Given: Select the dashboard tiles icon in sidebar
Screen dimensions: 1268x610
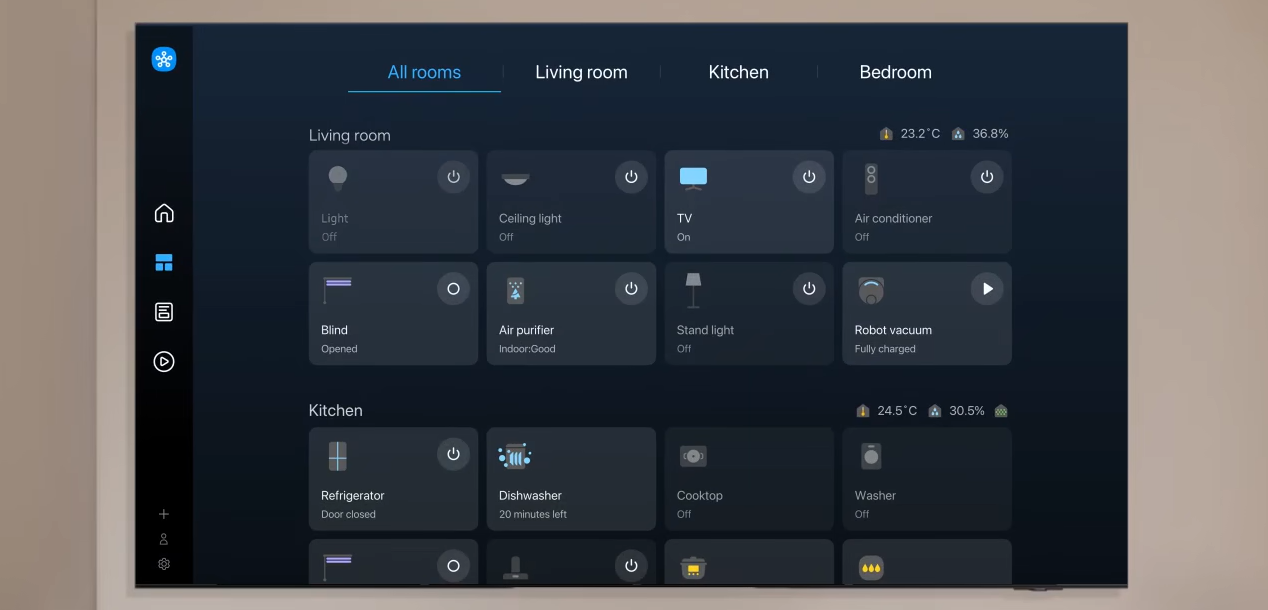Looking at the screenshot, I should click(164, 263).
